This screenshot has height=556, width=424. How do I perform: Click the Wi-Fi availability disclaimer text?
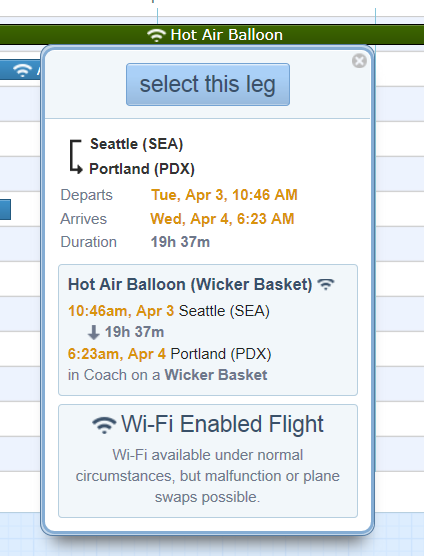[208, 476]
